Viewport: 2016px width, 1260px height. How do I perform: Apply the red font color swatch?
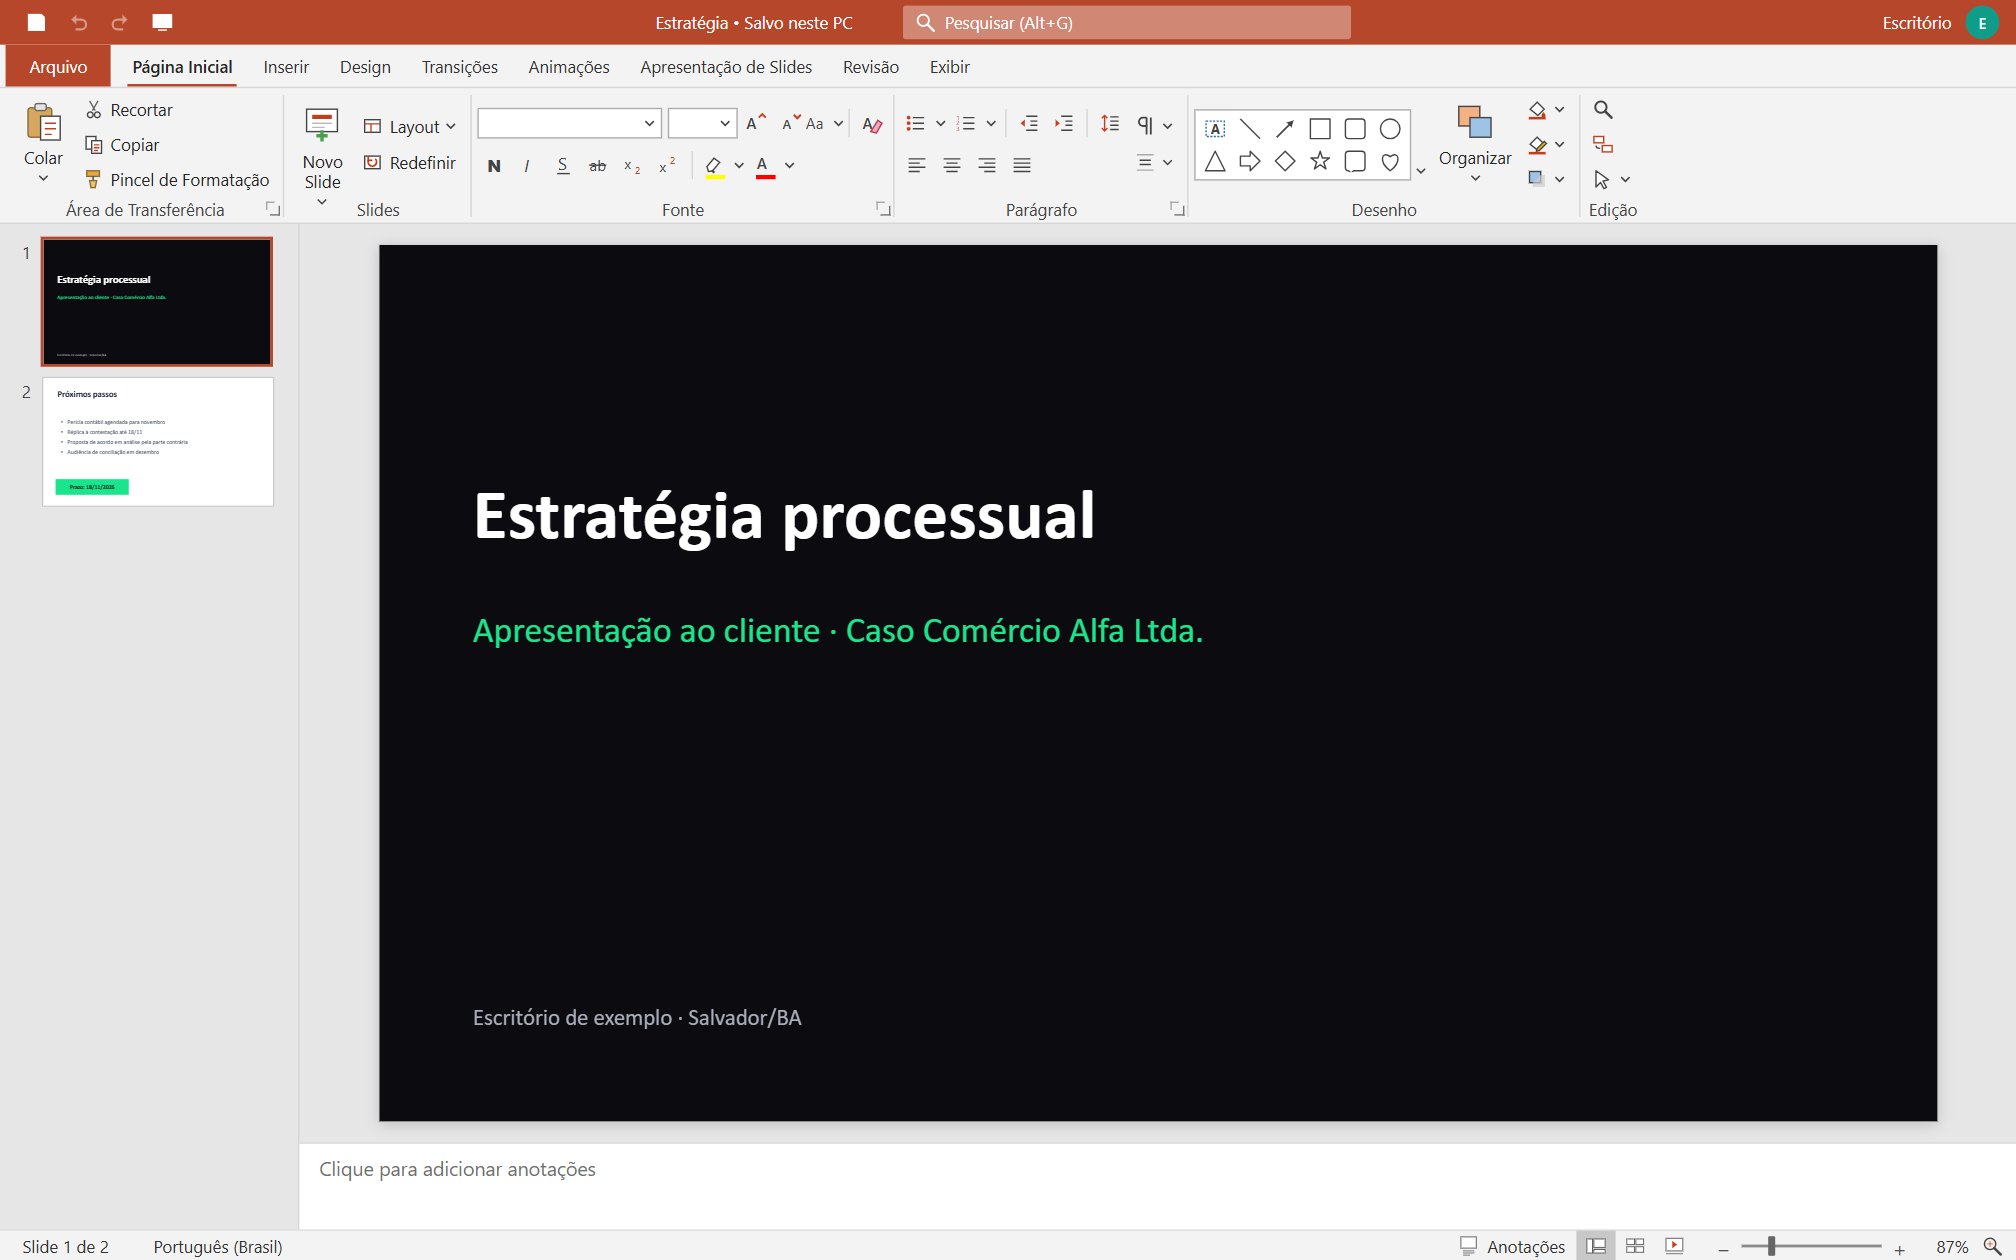coord(765,166)
